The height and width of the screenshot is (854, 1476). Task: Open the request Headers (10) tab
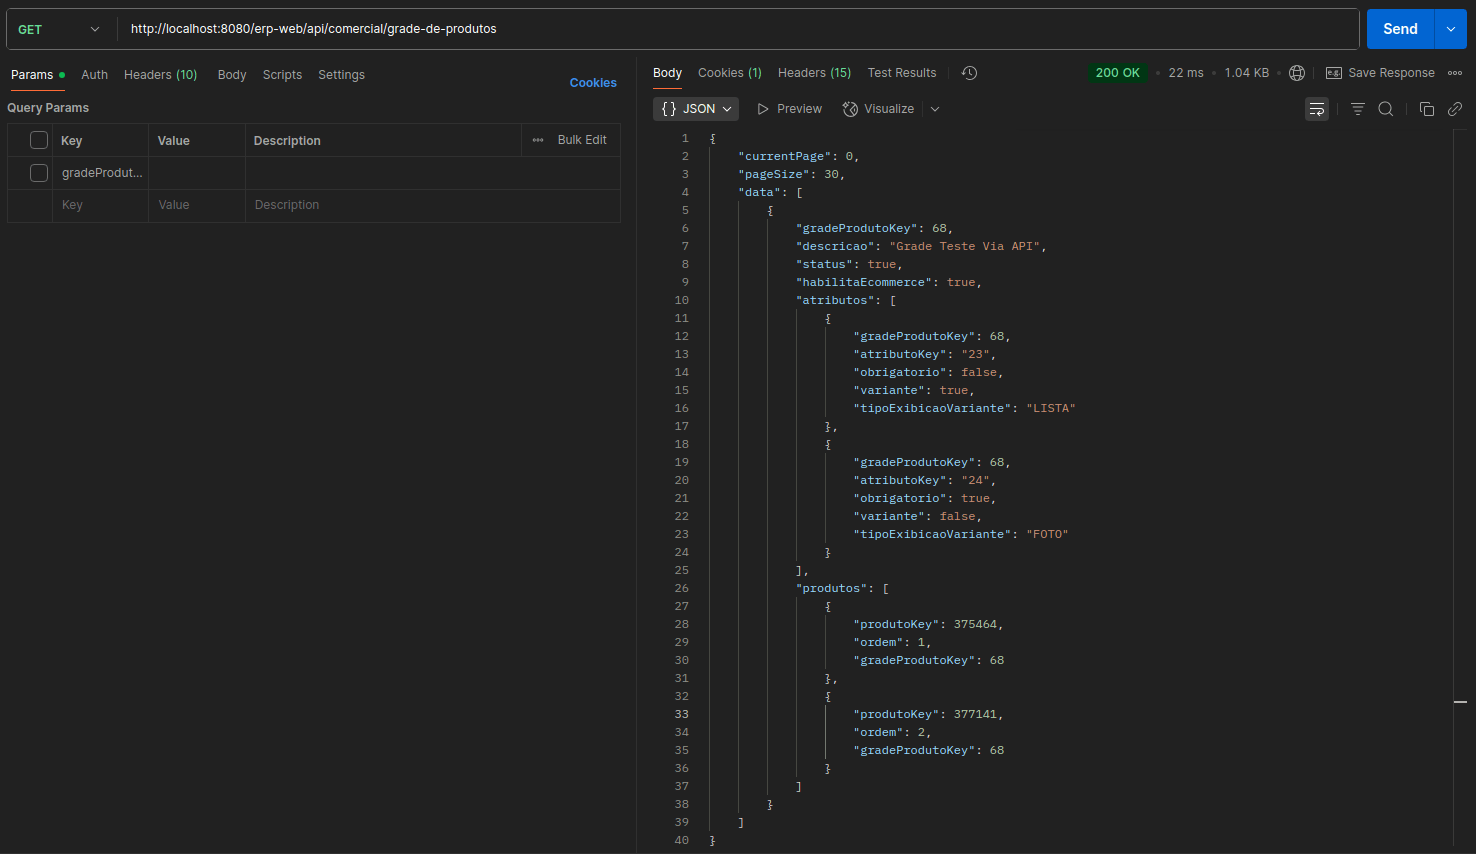pos(160,75)
